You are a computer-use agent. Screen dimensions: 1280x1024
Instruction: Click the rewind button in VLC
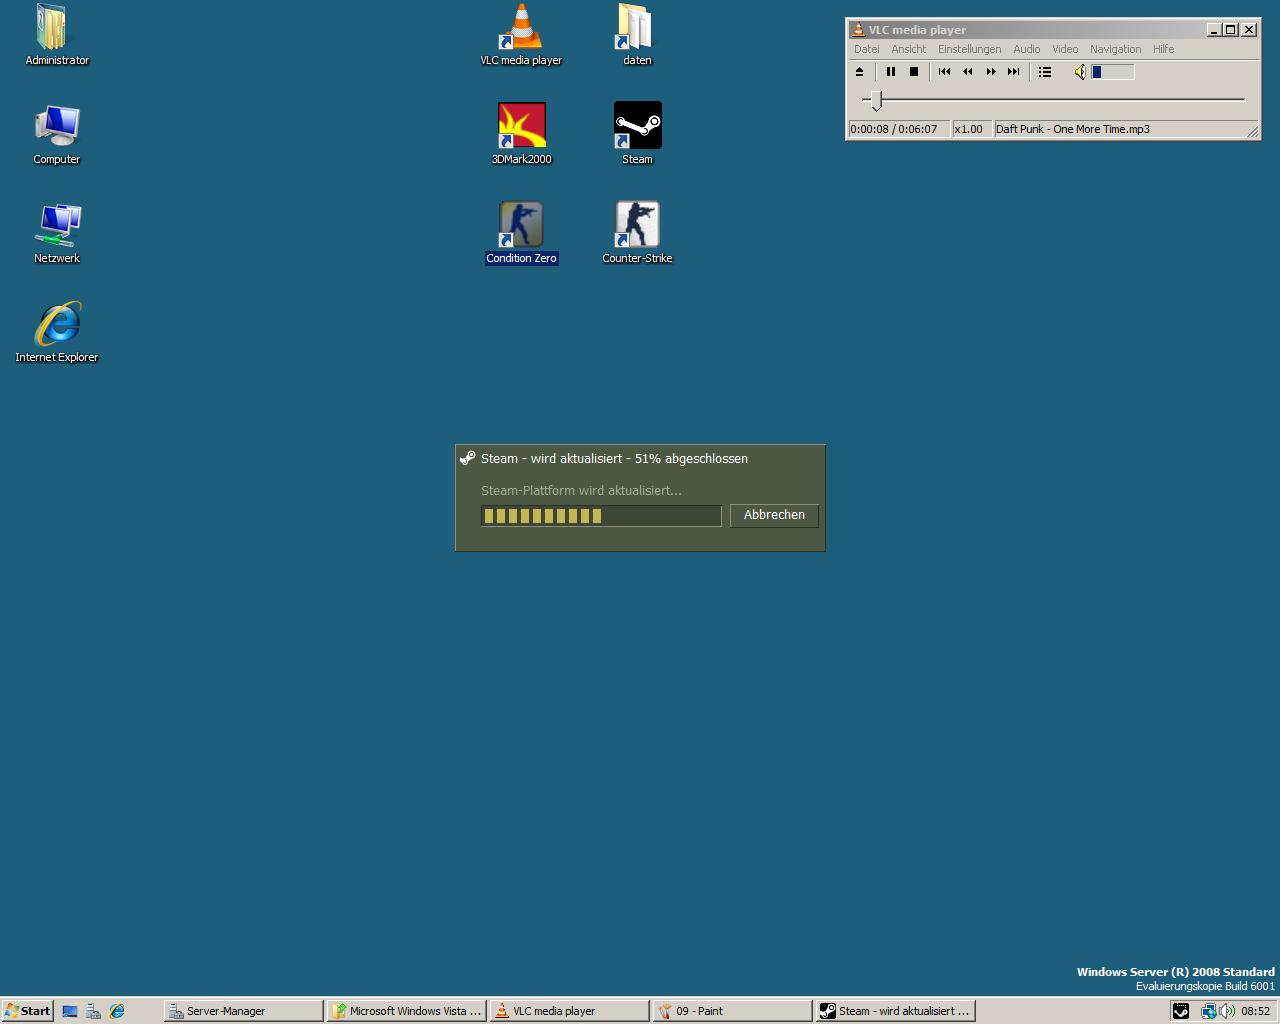(x=967, y=72)
